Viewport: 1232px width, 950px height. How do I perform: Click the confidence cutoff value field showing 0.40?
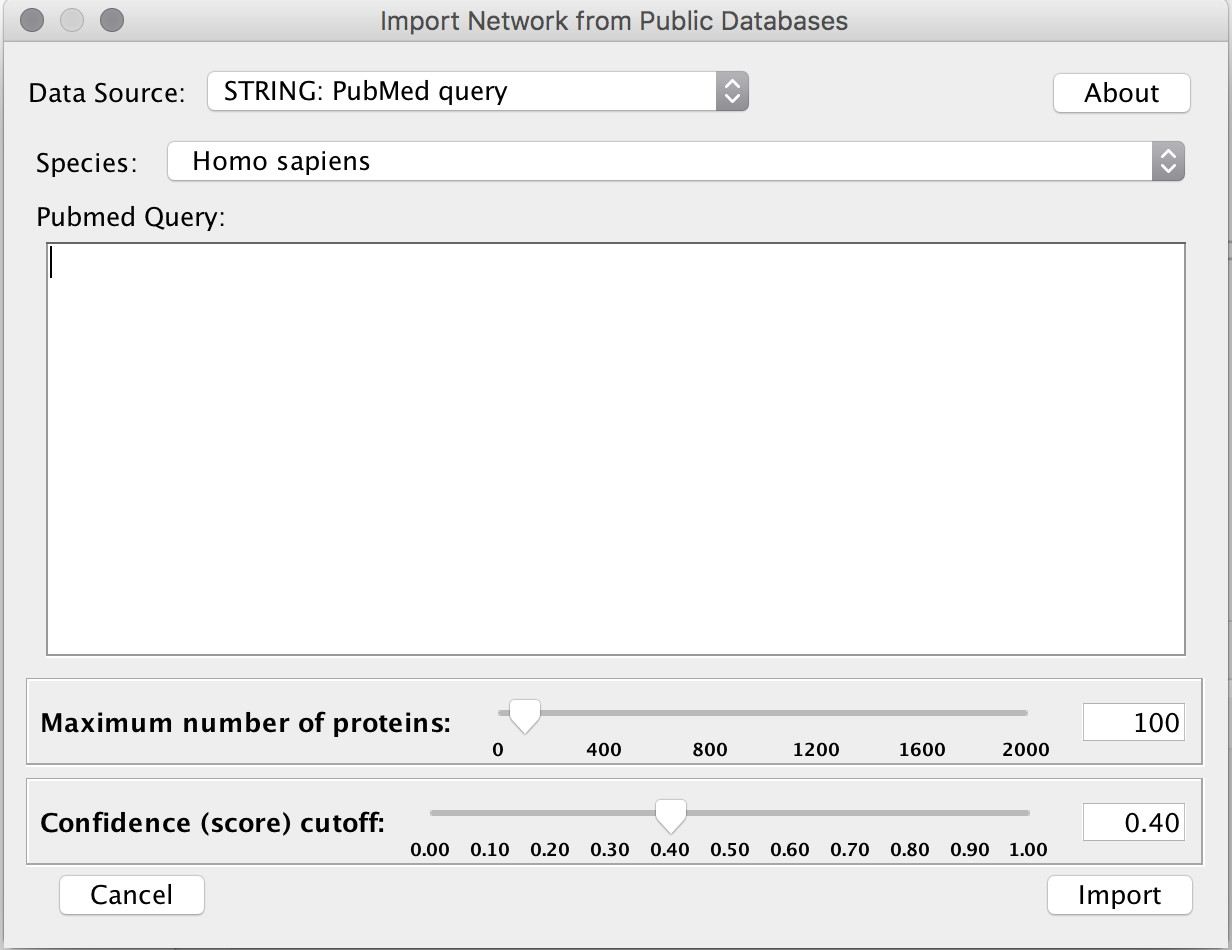1134,823
